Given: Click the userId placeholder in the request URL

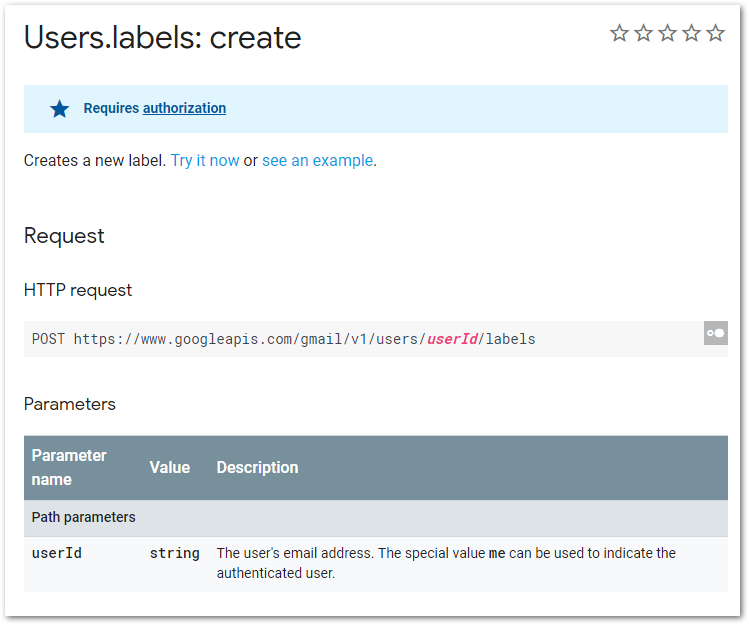Looking at the screenshot, I should pyautogui.click(x=452, y=339).
